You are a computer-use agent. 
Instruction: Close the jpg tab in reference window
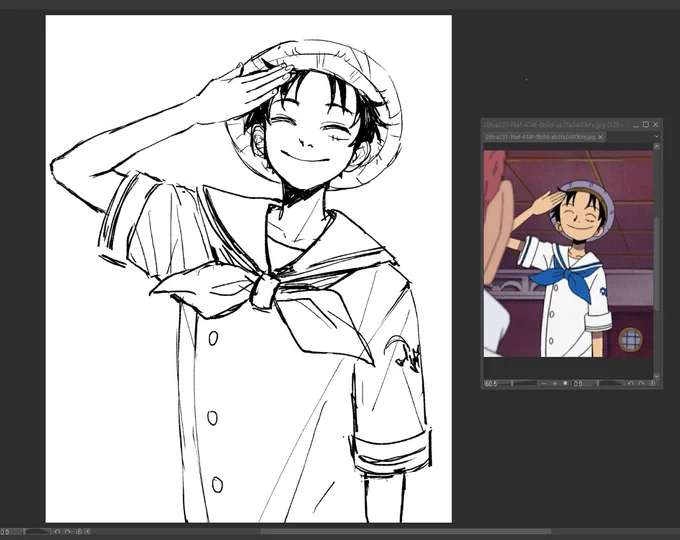tap(600, 137)
